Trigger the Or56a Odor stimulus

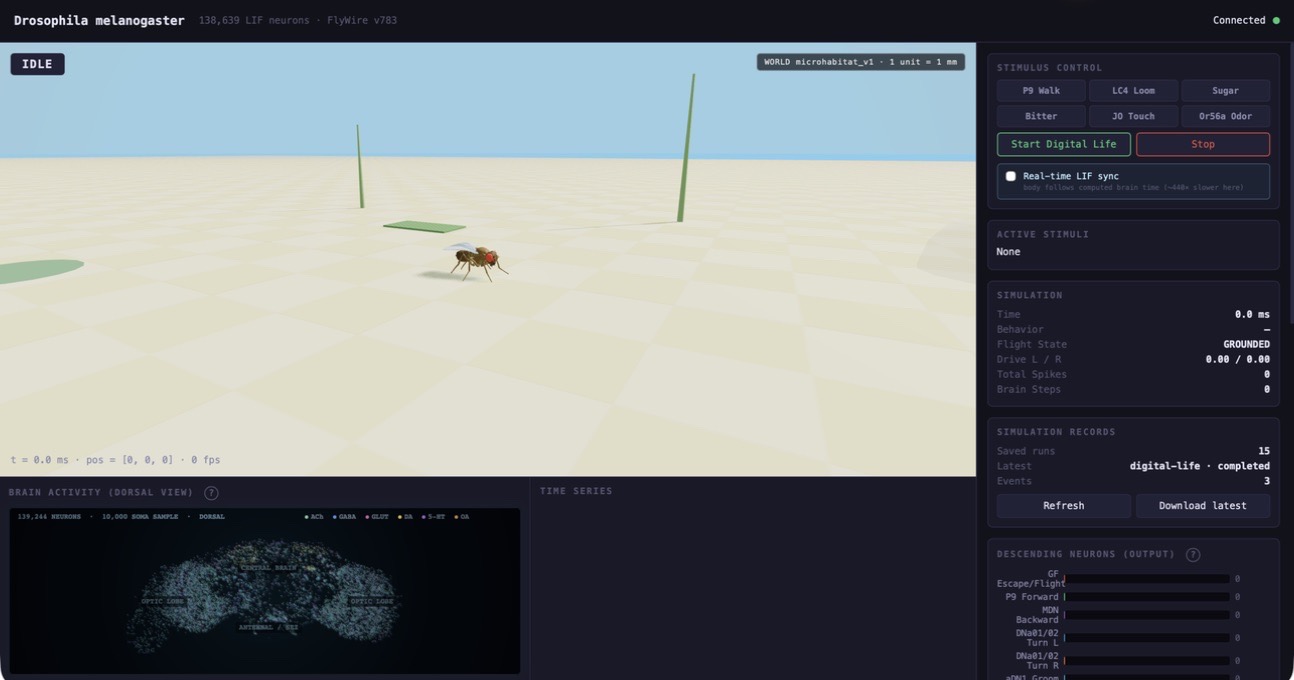click(x=1225, y=116)
